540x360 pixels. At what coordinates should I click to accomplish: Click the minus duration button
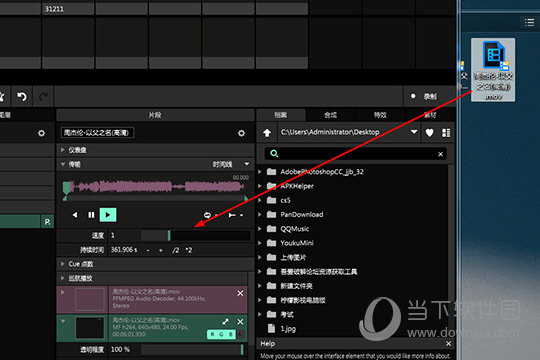point(148,250)
